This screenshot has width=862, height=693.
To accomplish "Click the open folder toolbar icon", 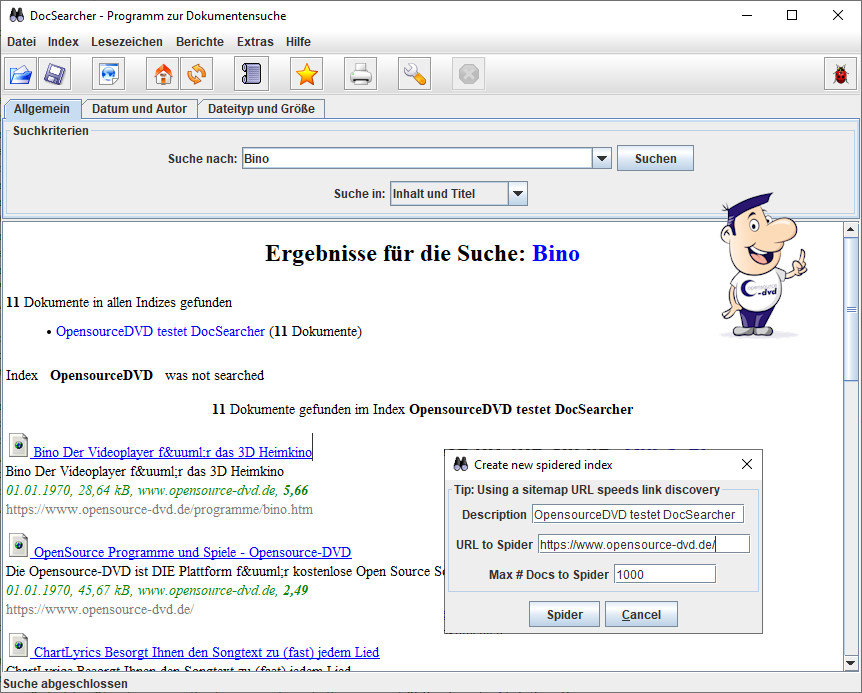I will click(21, 74).
